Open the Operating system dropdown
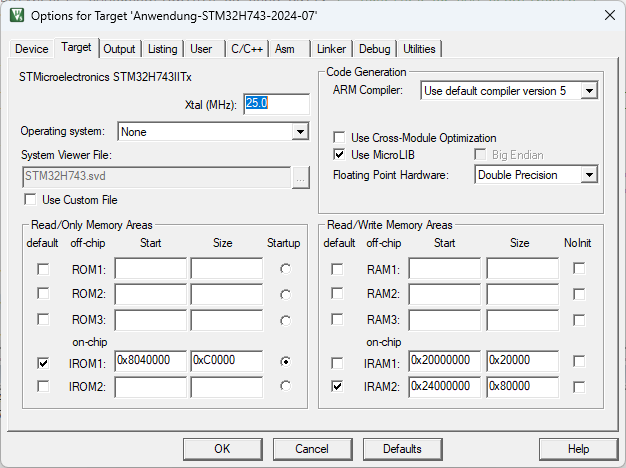 click(x=213, y=132)
